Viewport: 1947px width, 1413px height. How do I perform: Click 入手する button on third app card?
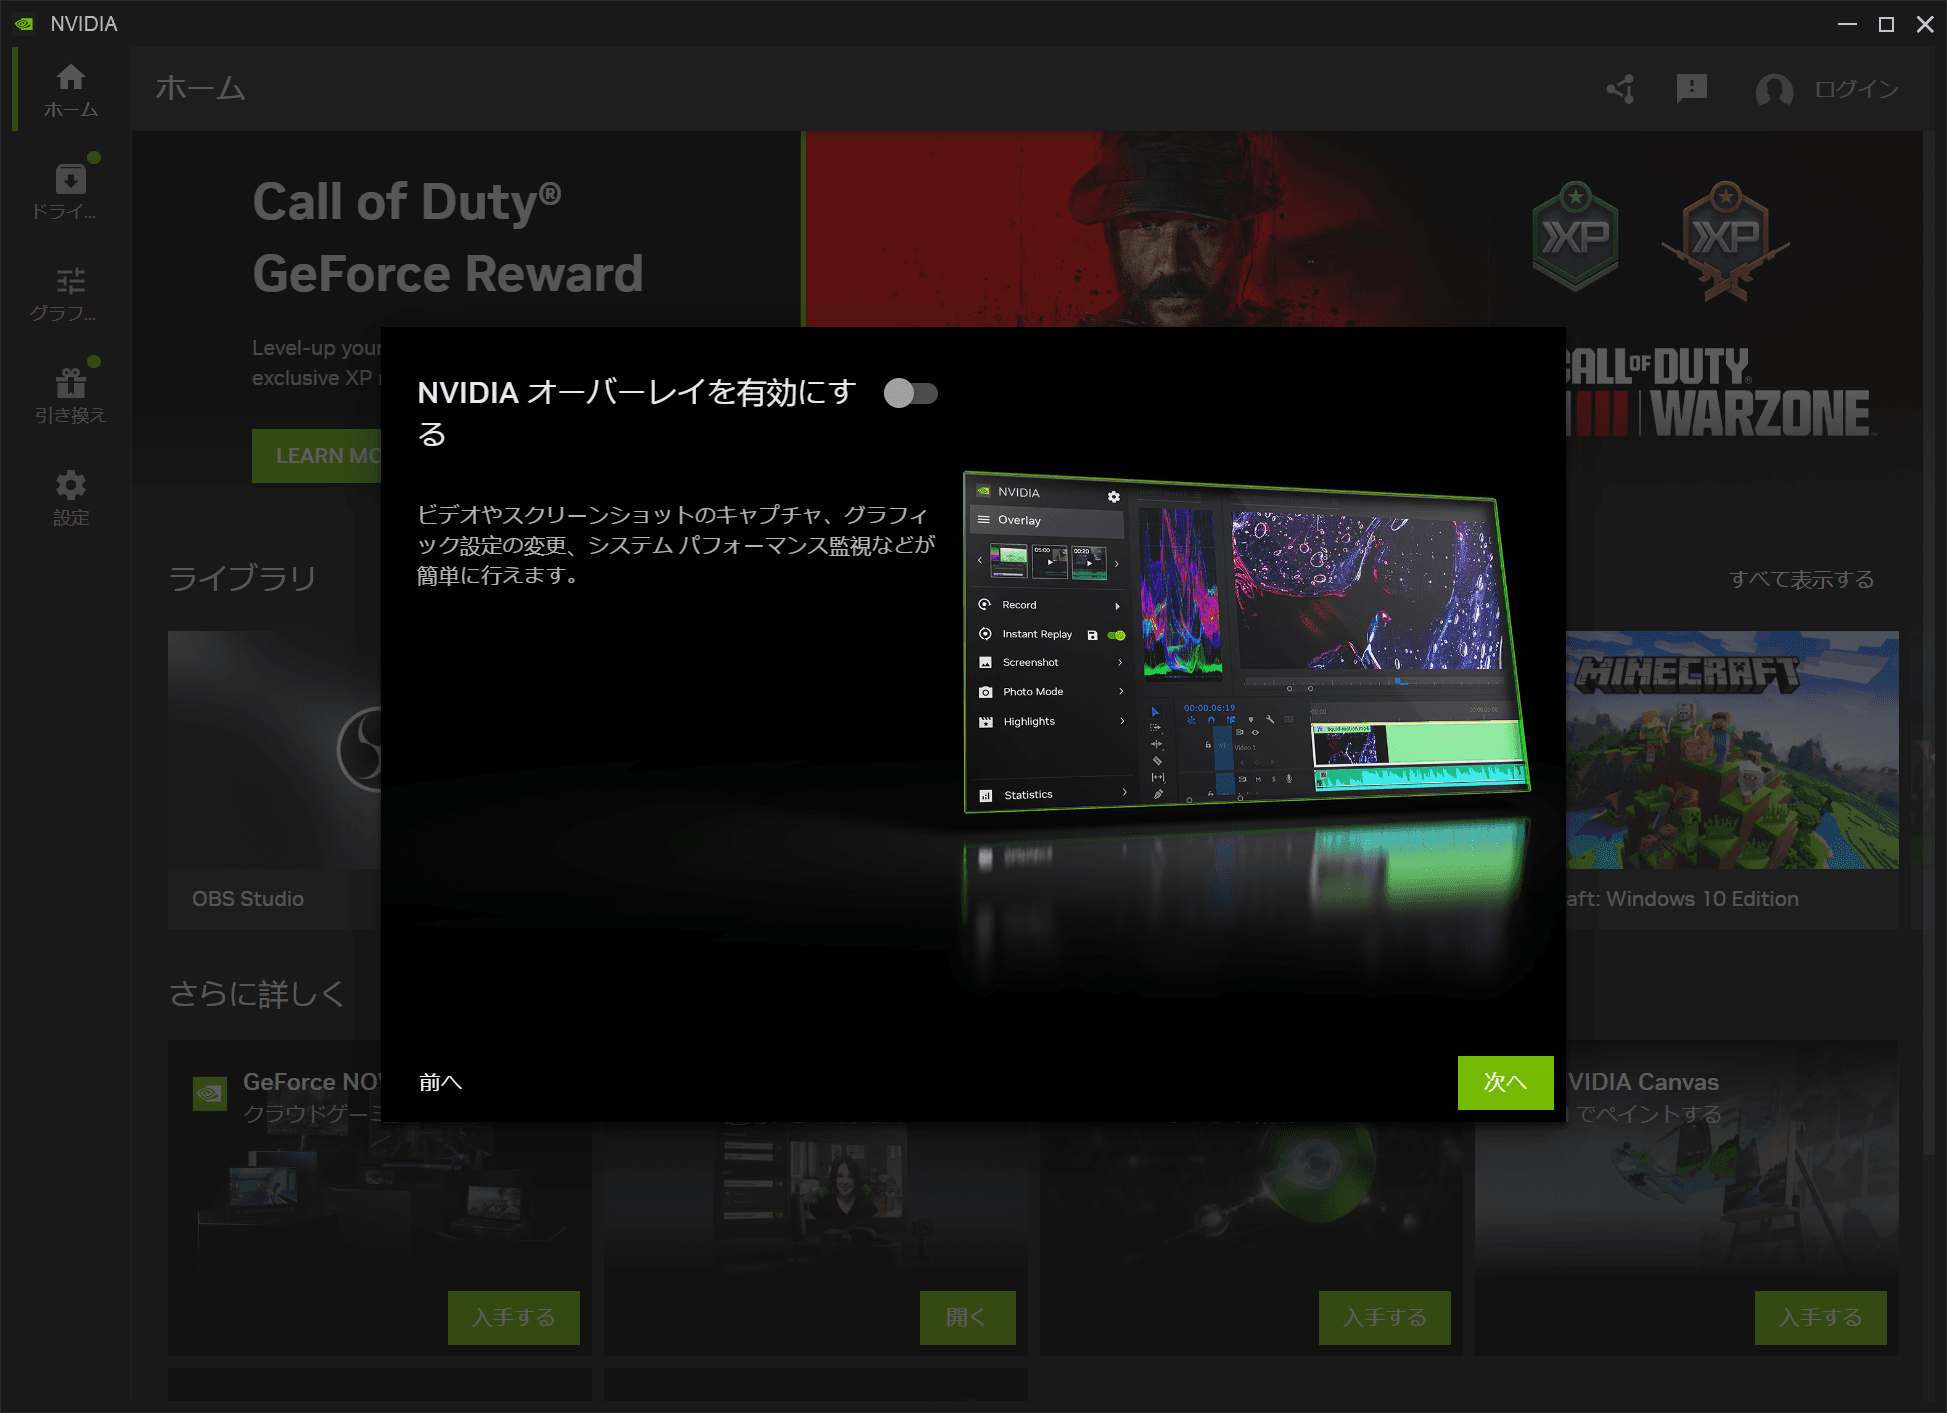tap(1384, 1317)
